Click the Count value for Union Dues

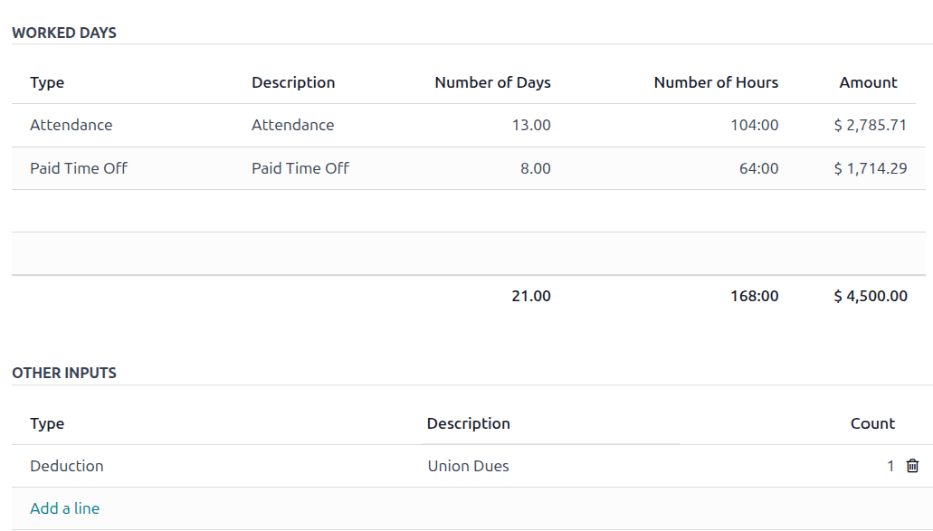pyautogui.click(x=889, y=466)
